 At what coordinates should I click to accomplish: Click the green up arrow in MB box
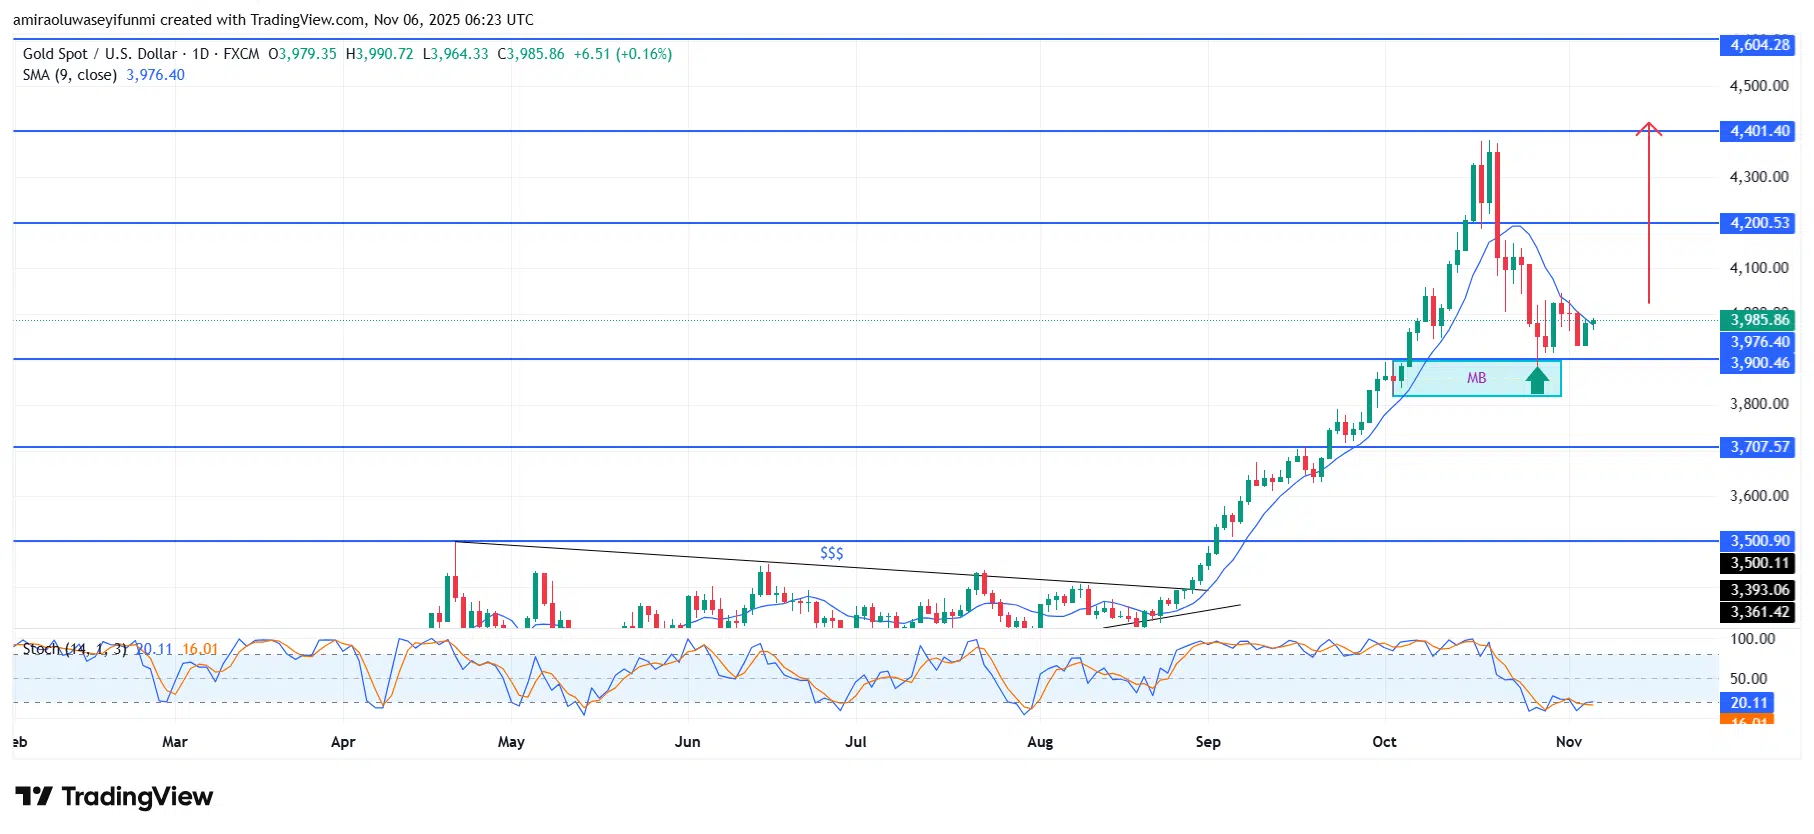(1537, 379)
